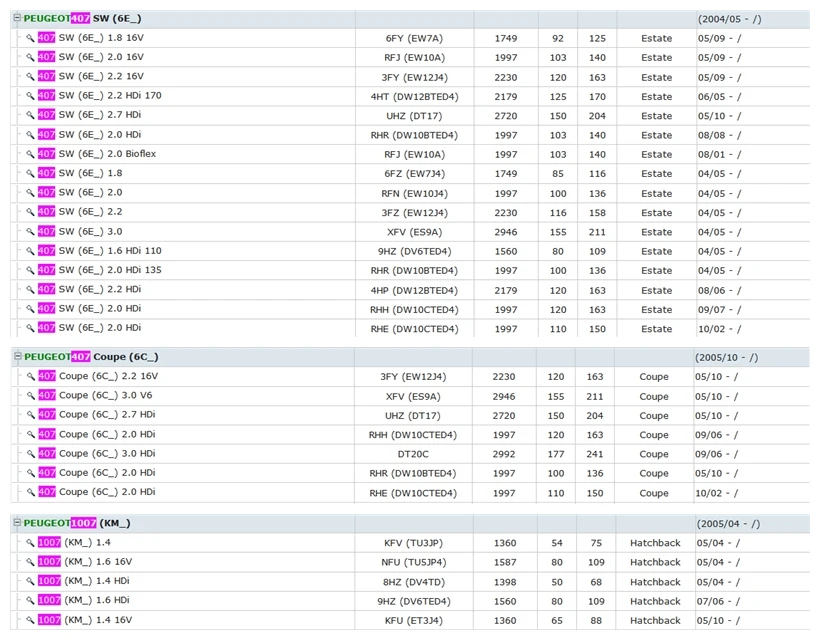
Task: Open the PEUGEOT 1007 (KM_) header link
Action: [x=77, y=523]
